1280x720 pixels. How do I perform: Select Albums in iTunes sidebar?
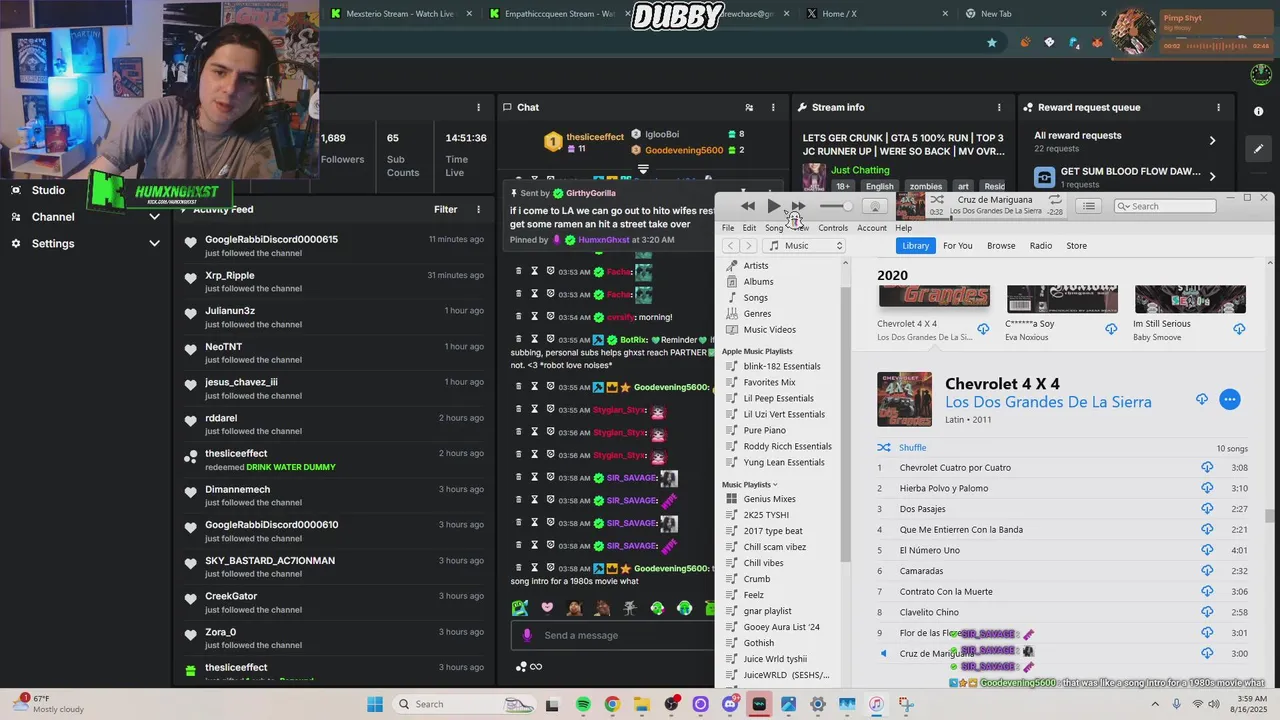click(x=758, y=282)
